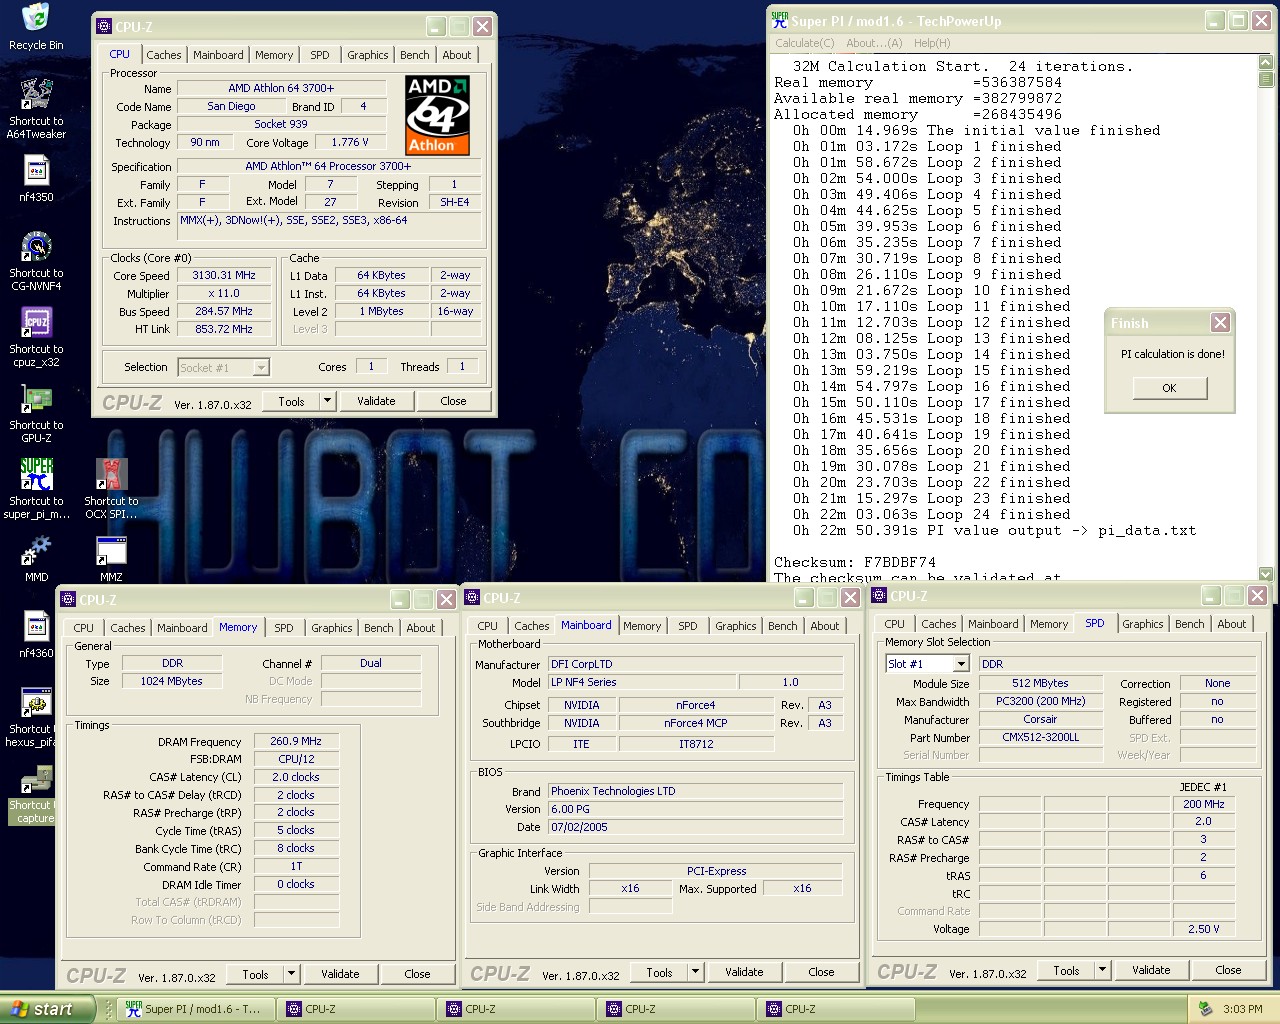Image resolution: width=1280 pixels, height=1024 pixels.
Task: Expand the Tools arrow in the Memory CPU-Z window
Action: click(x=291, y=974)
